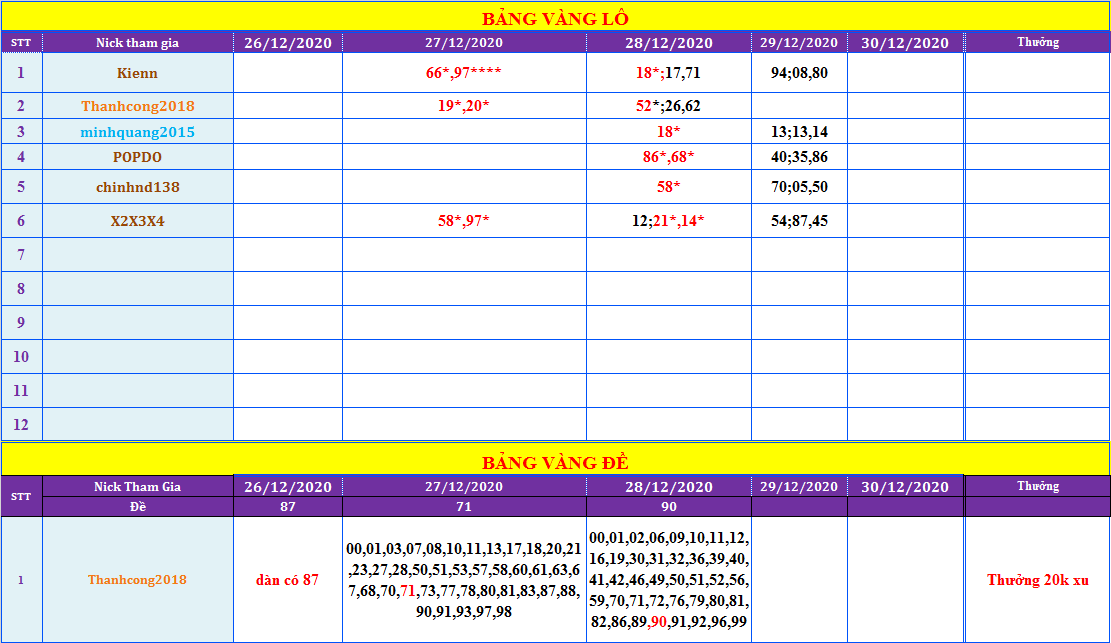The height and width of the screenshot is (643, 1111).
Task: Select 'Nick Tham Gia' header in Đề table
Action: 137,486
